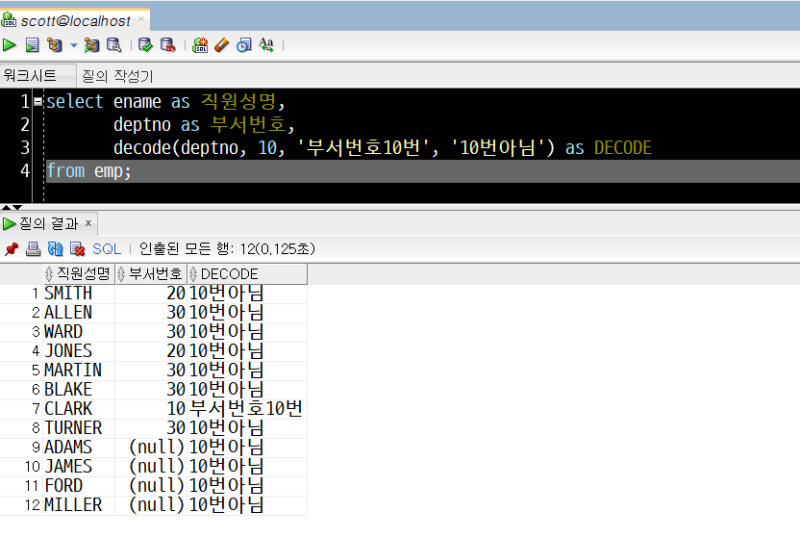Select the ALLEN cell
Image resolution: width=800 pixels, height=538 pixels.
(79, 313)
